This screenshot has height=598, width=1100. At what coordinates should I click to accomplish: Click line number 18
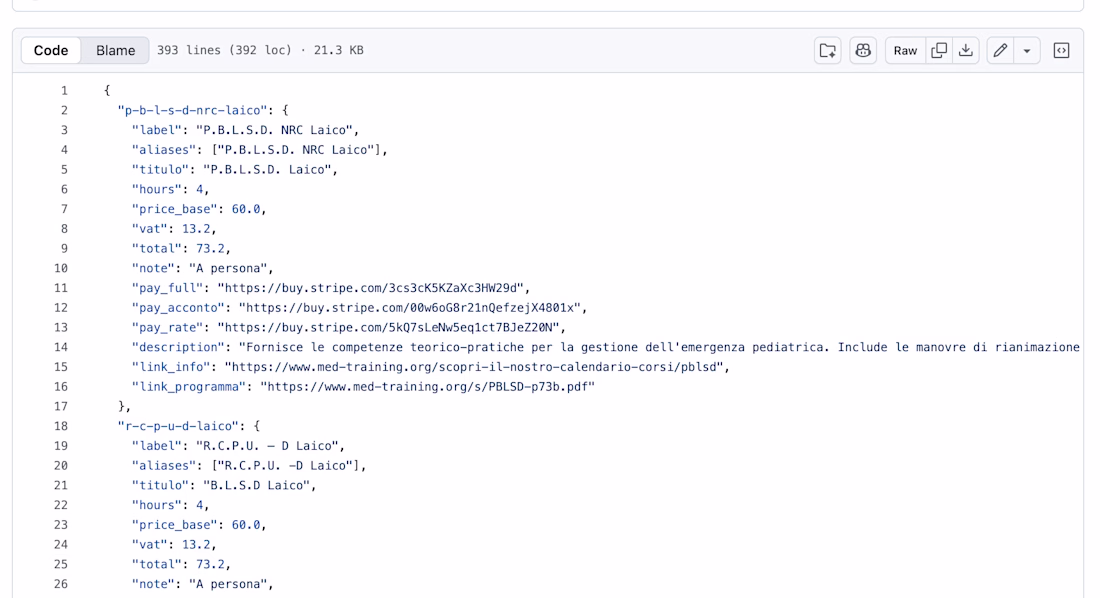[x=61, y=426]
